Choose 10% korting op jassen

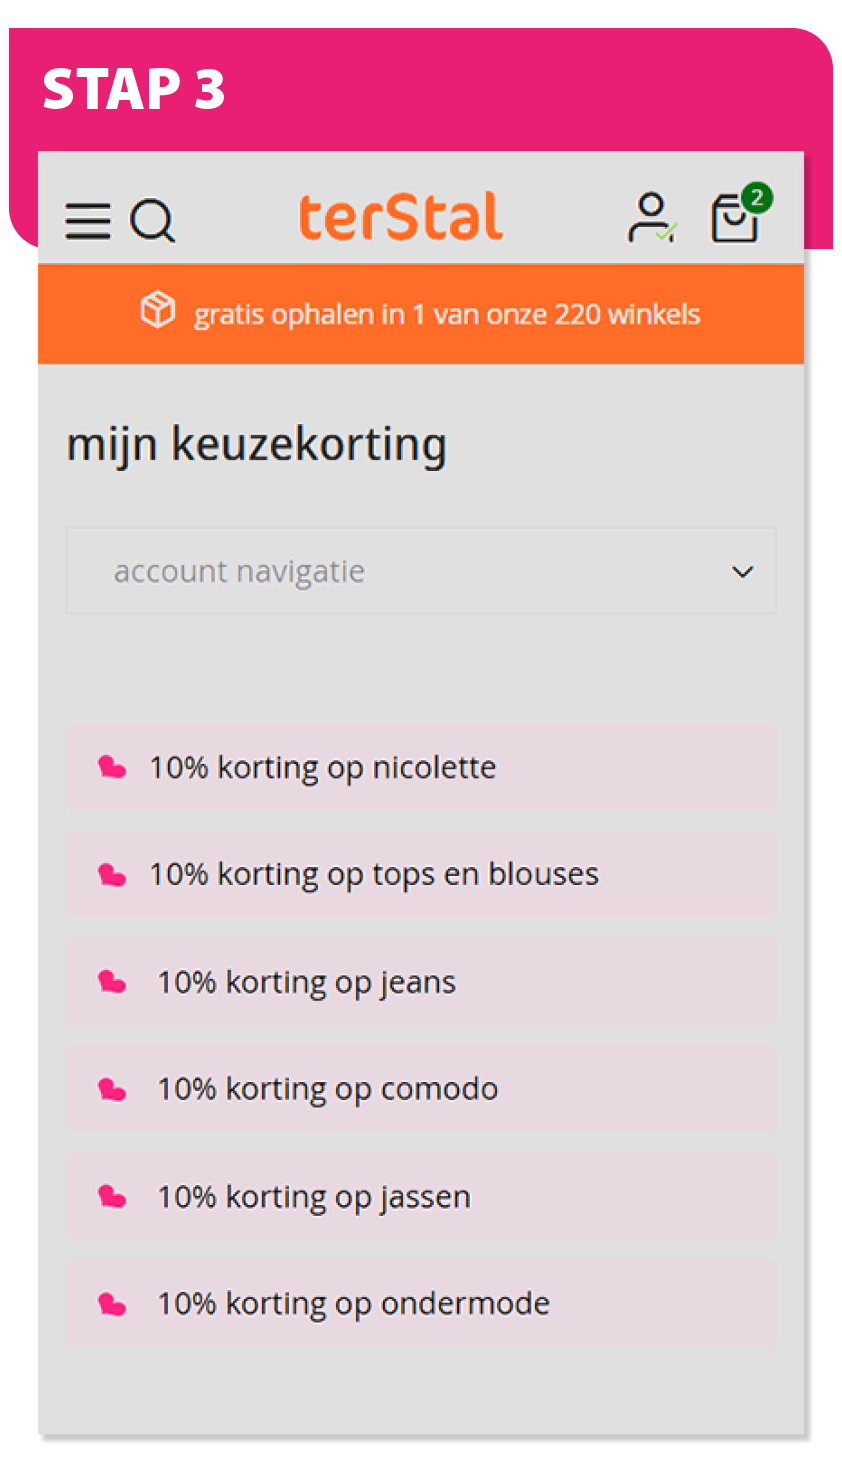click(313, 1197)
